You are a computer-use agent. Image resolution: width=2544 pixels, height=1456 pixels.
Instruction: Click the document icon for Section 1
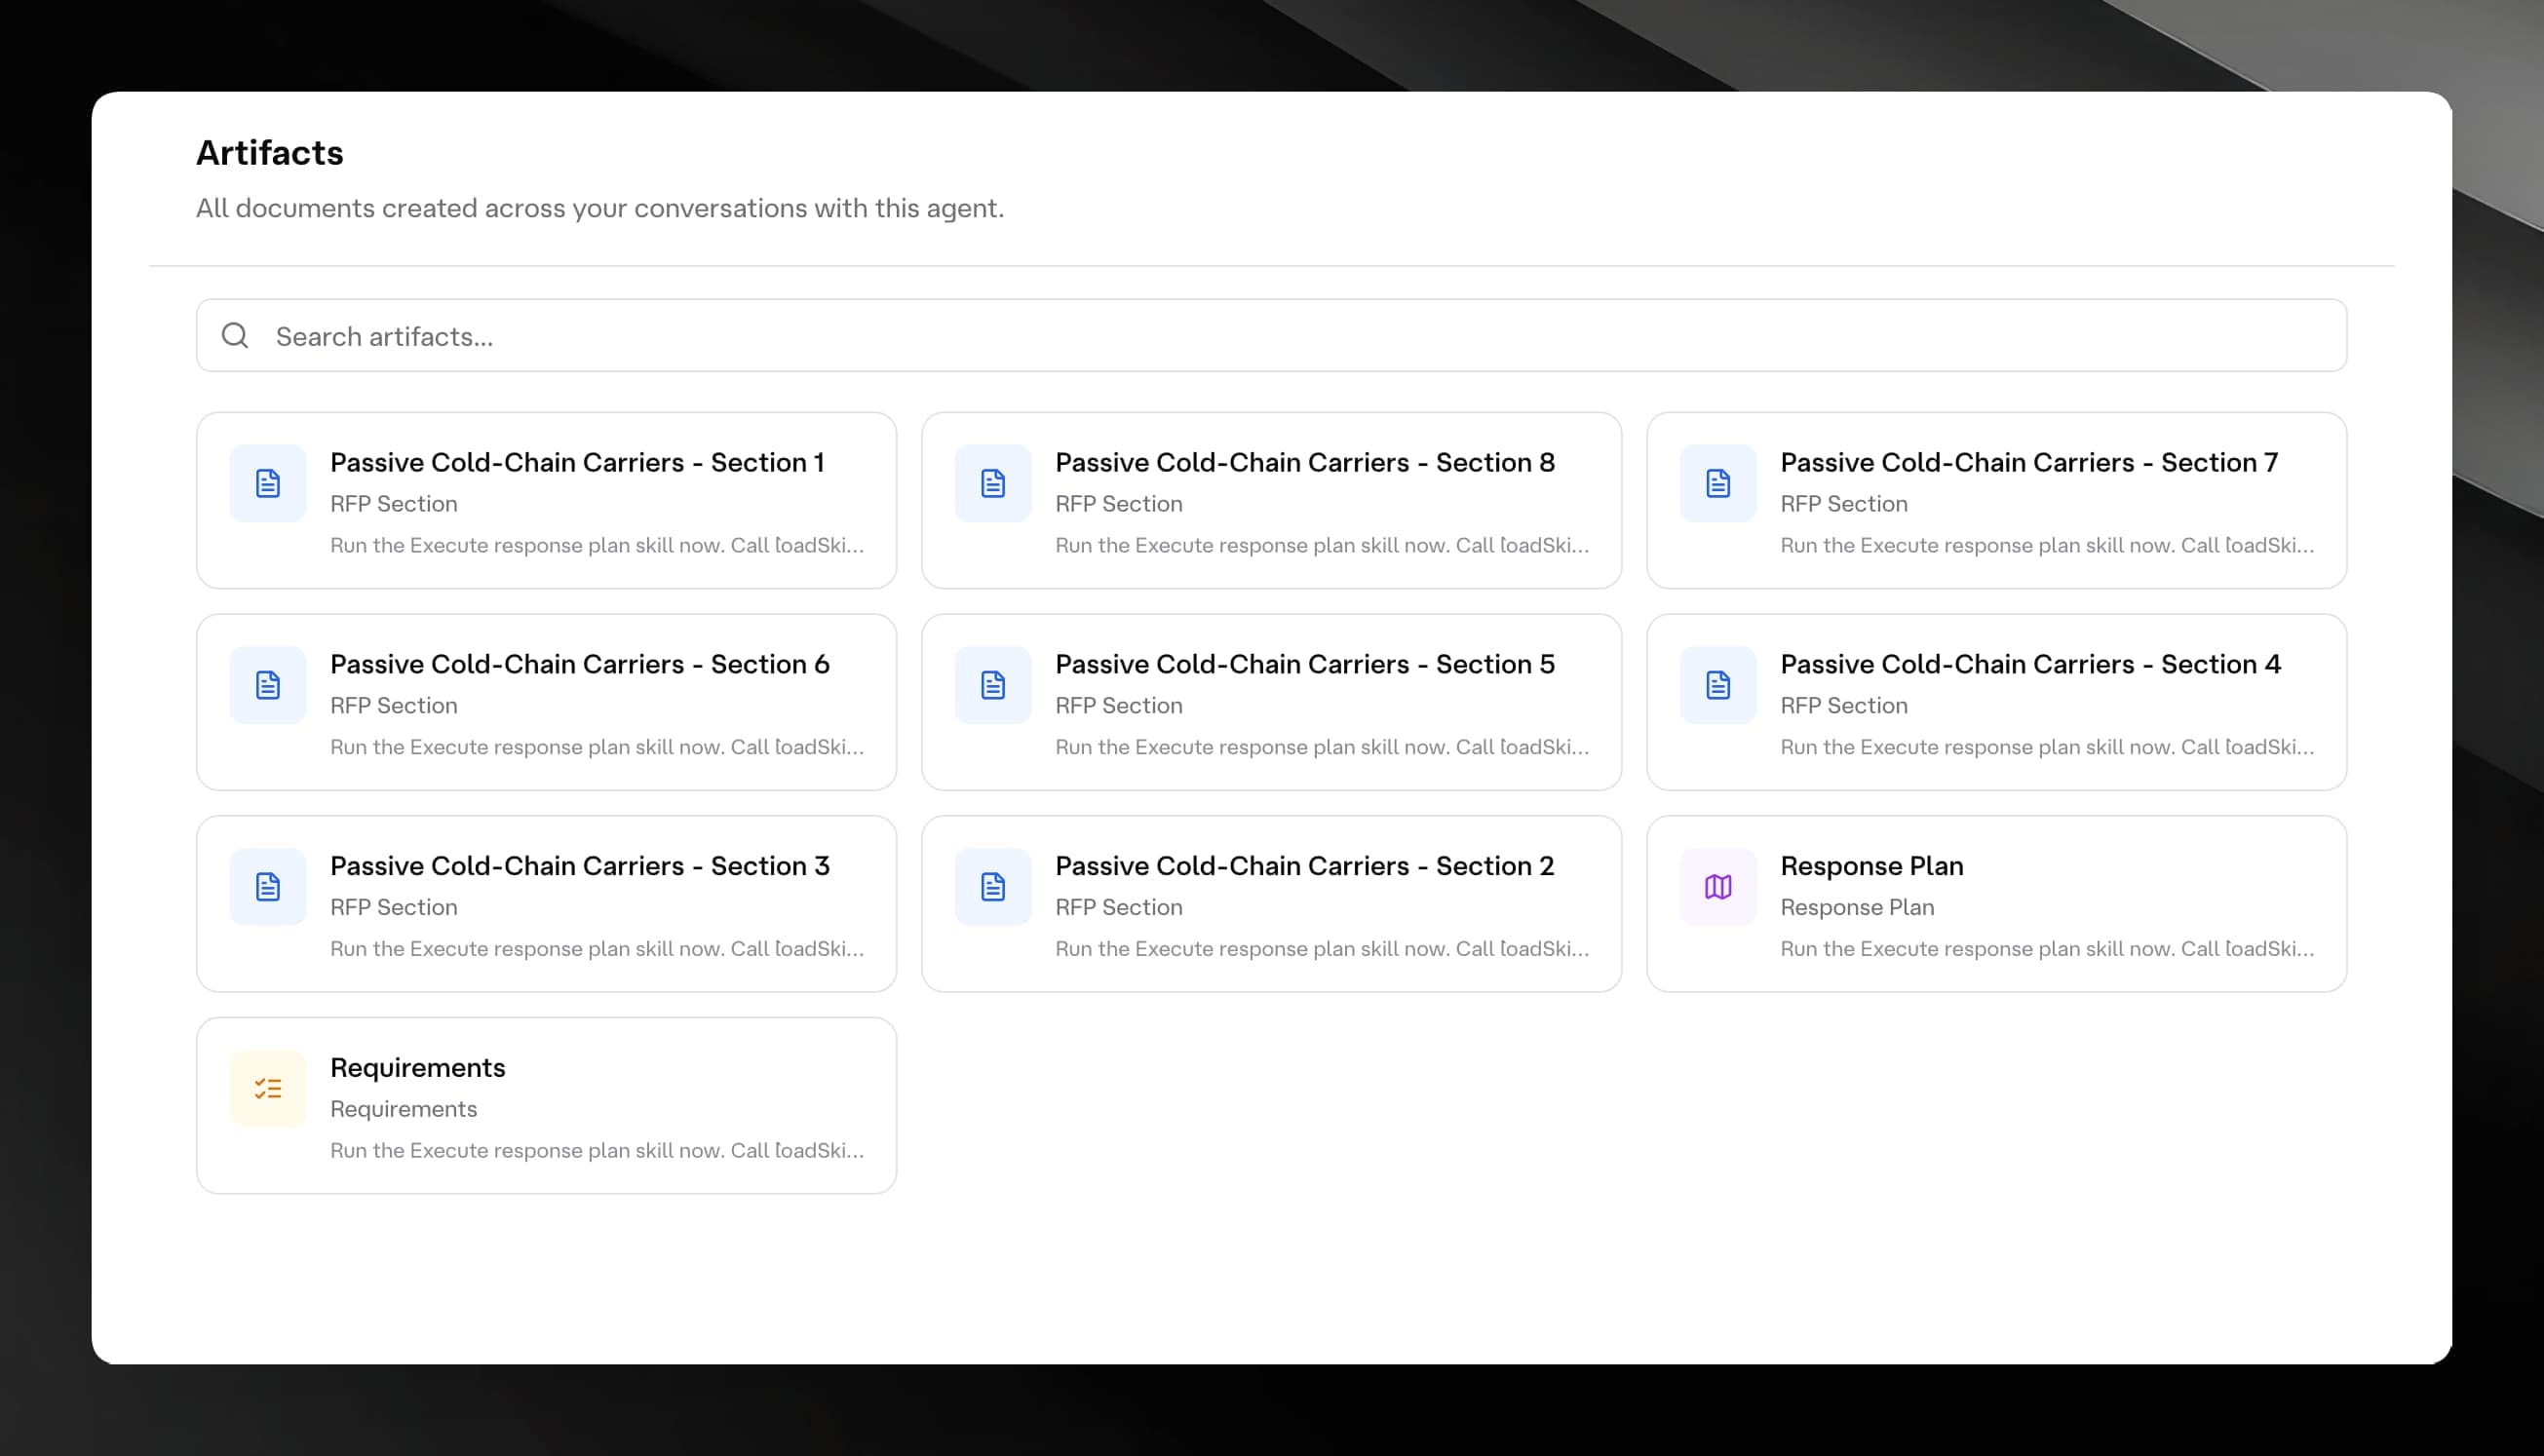(268, 483)
